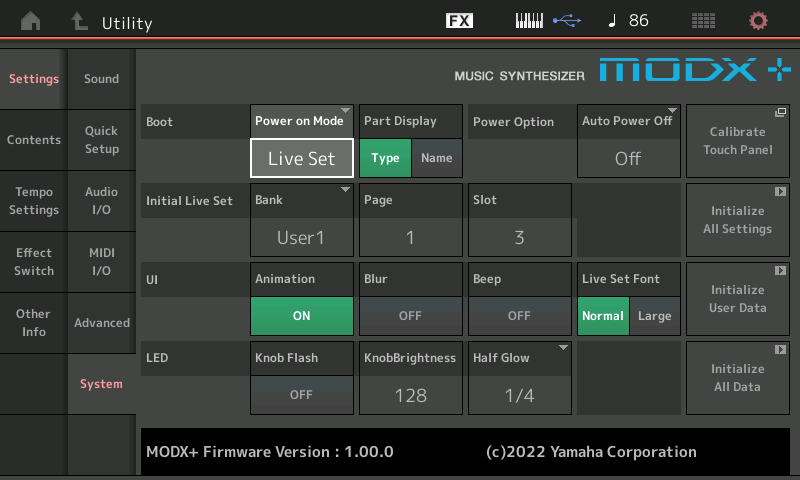This screenshot has height=480, width=800.
Task: Click the exit up-arrow icon
Action: pyautogui.click(x=79, y=21)
